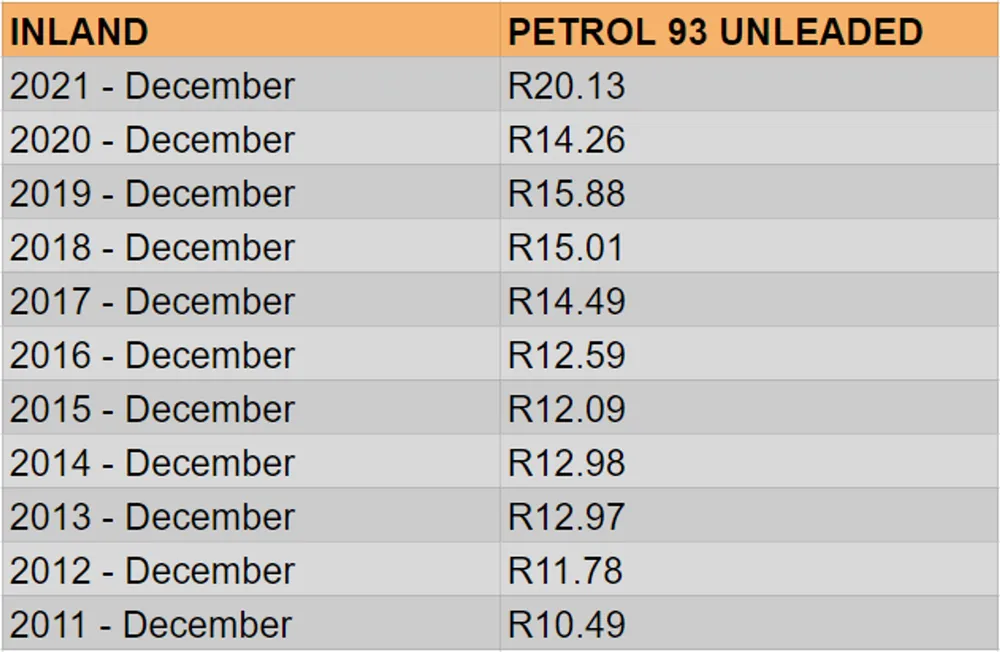Click the R14.49 price value

[566, 301]
